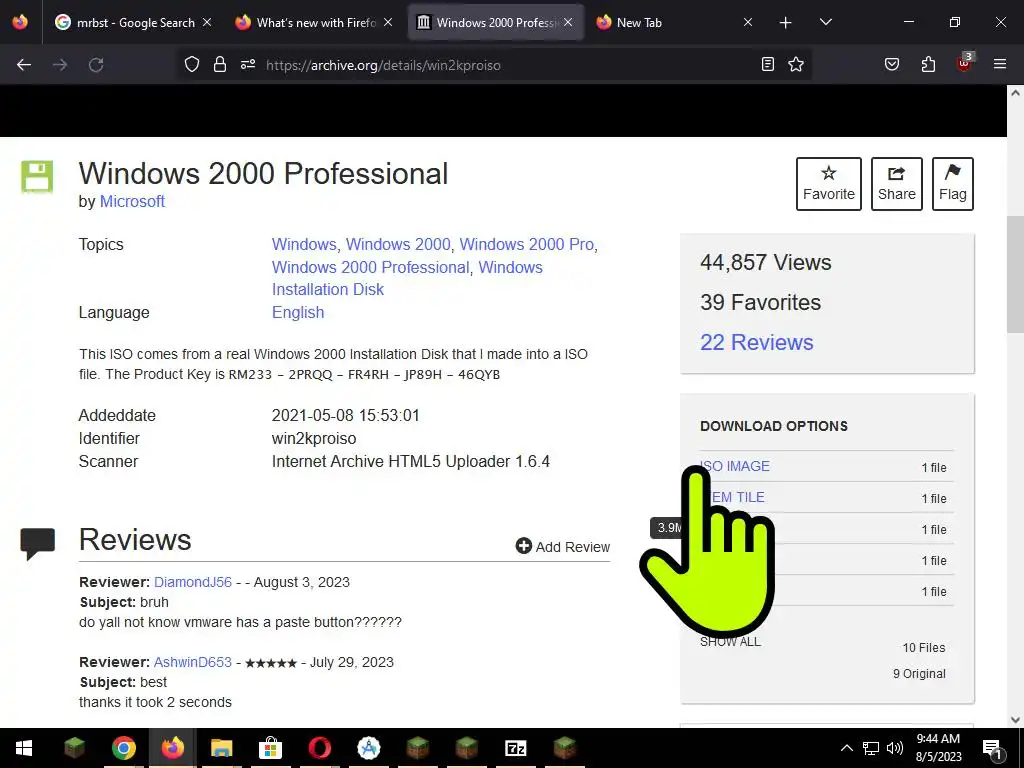Screen dimensions: 1024x768
Task: Click the green floppy software icon
Action: tap(37, 176)
